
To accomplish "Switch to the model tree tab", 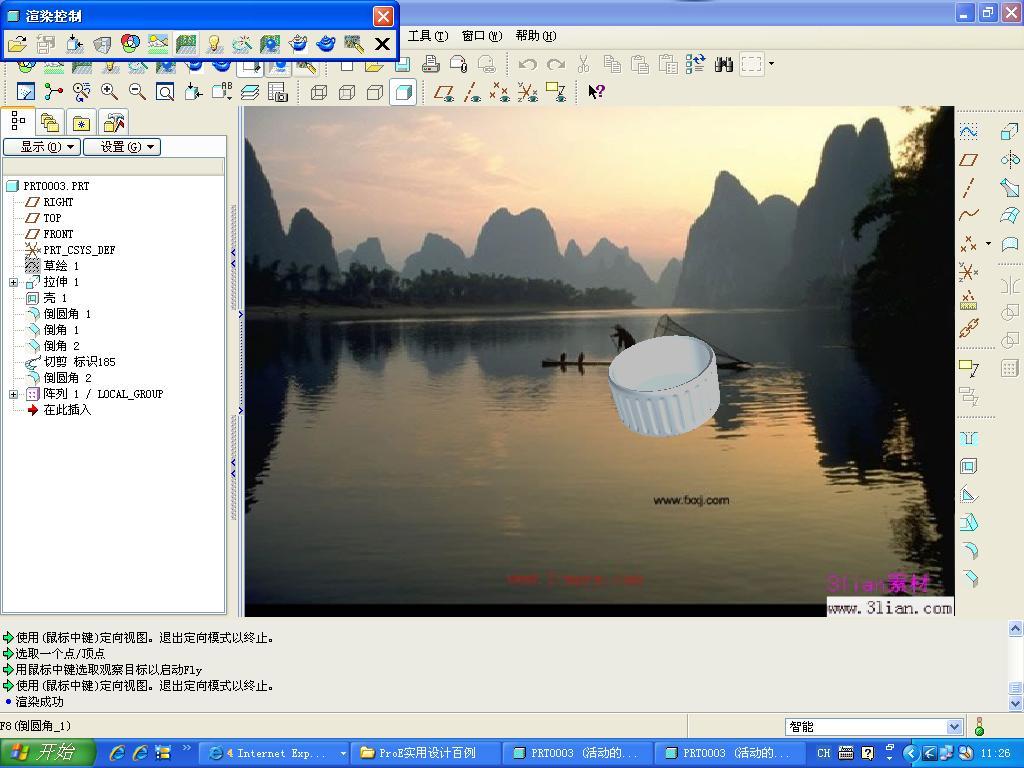I will tap(18, 121).
